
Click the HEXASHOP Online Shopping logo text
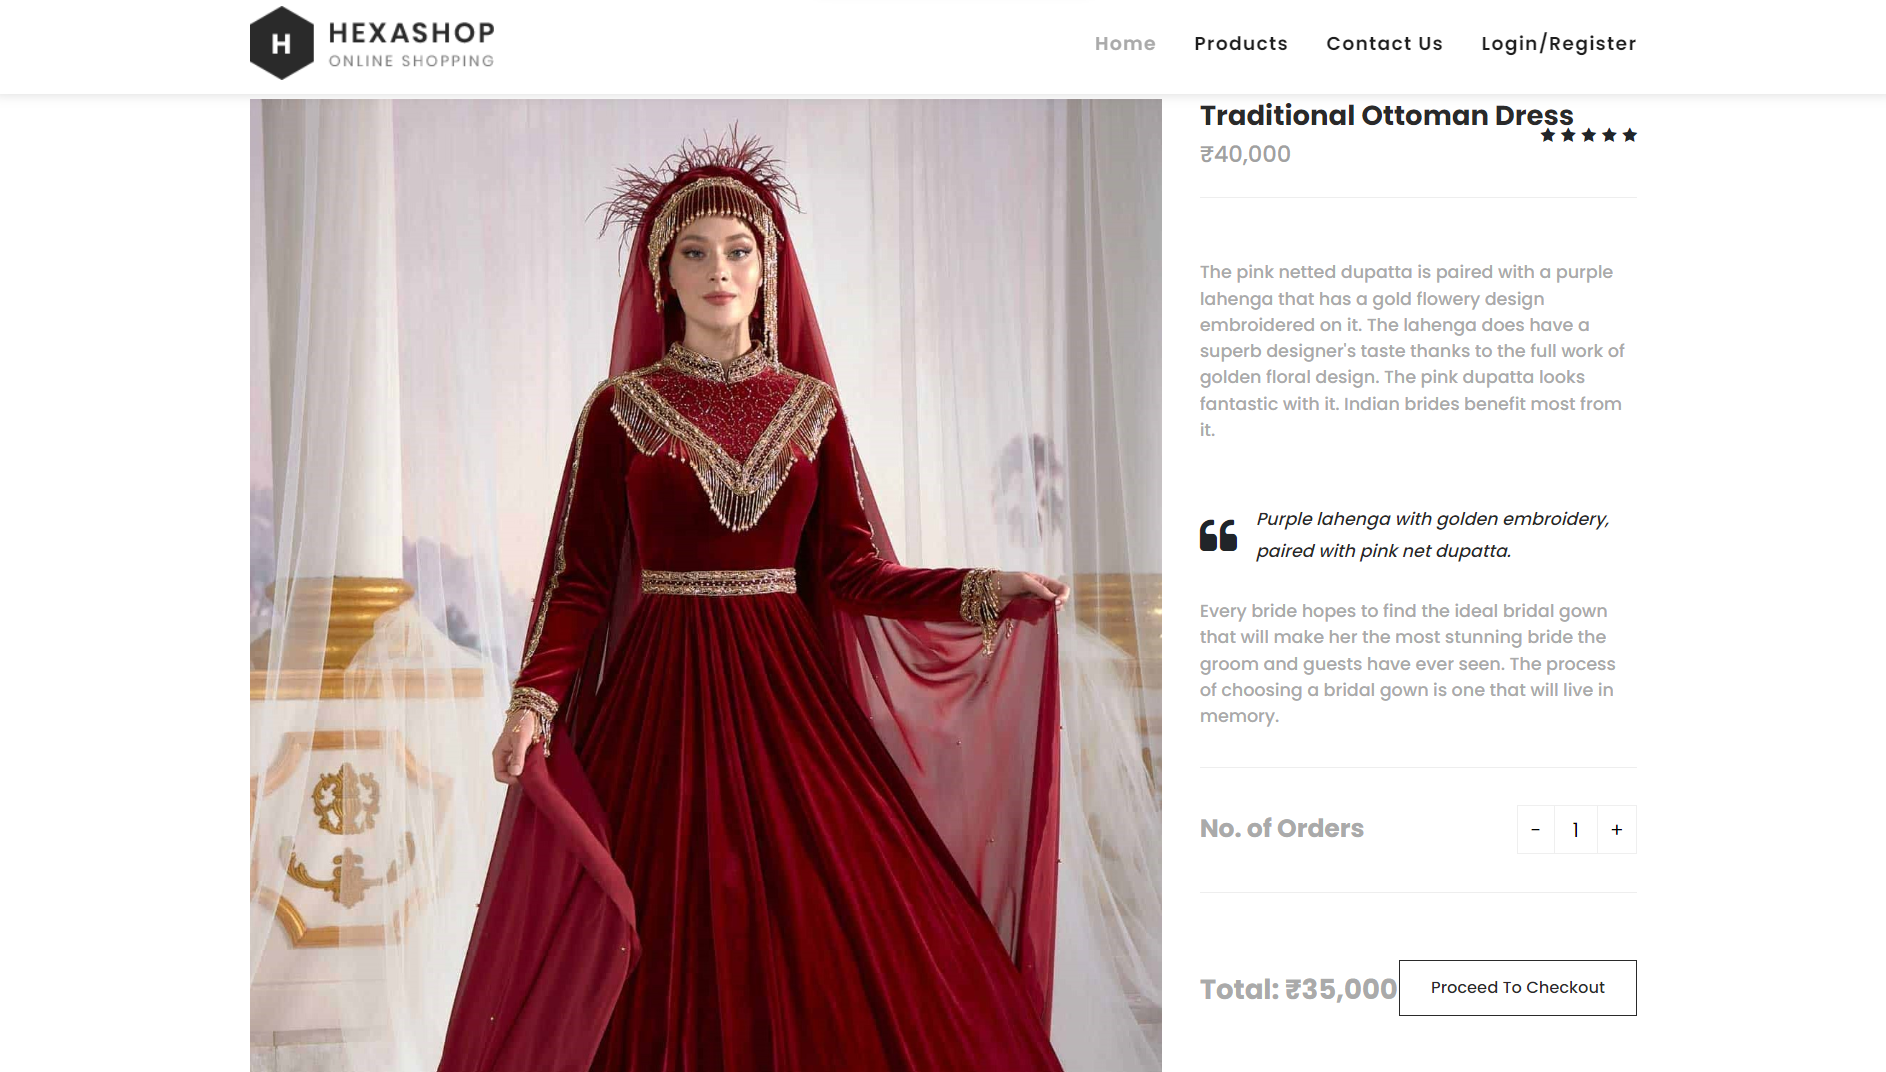point(412,44)
